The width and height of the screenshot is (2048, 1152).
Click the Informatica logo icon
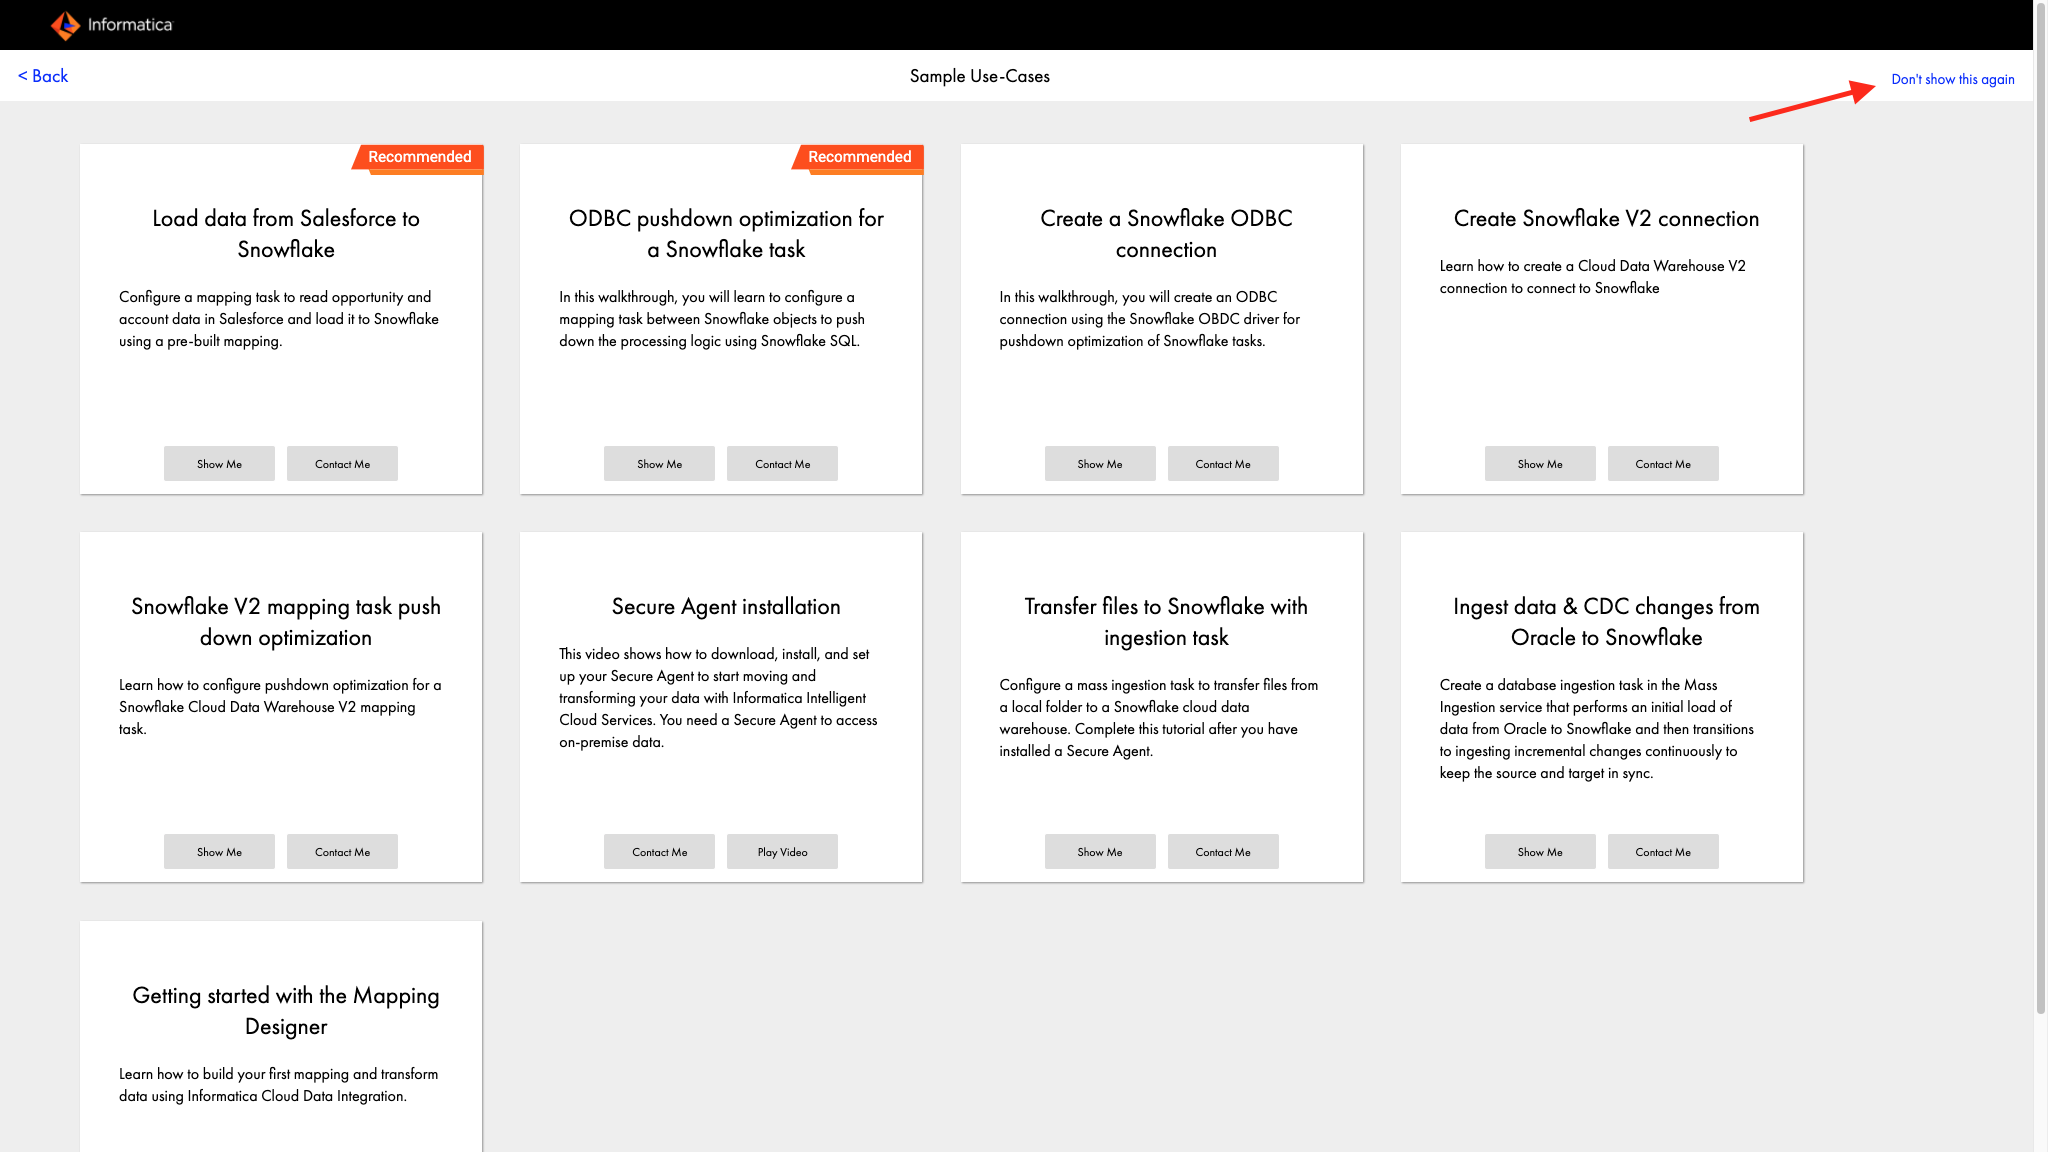tap(65, 25)
